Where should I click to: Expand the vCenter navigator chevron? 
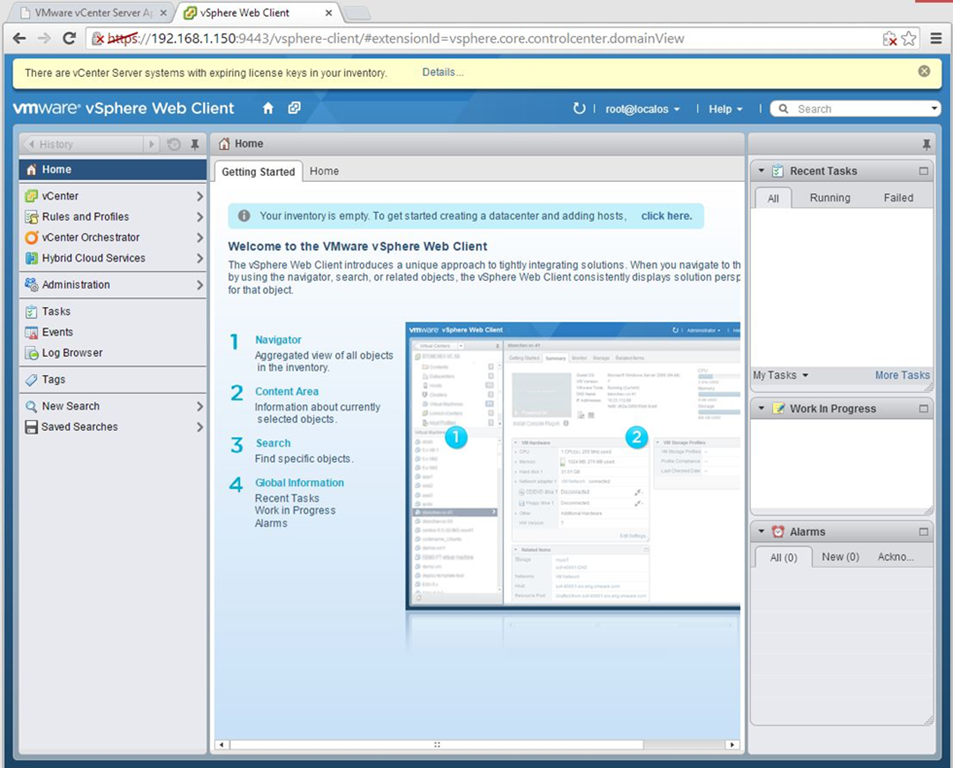(x=199, y=196)
